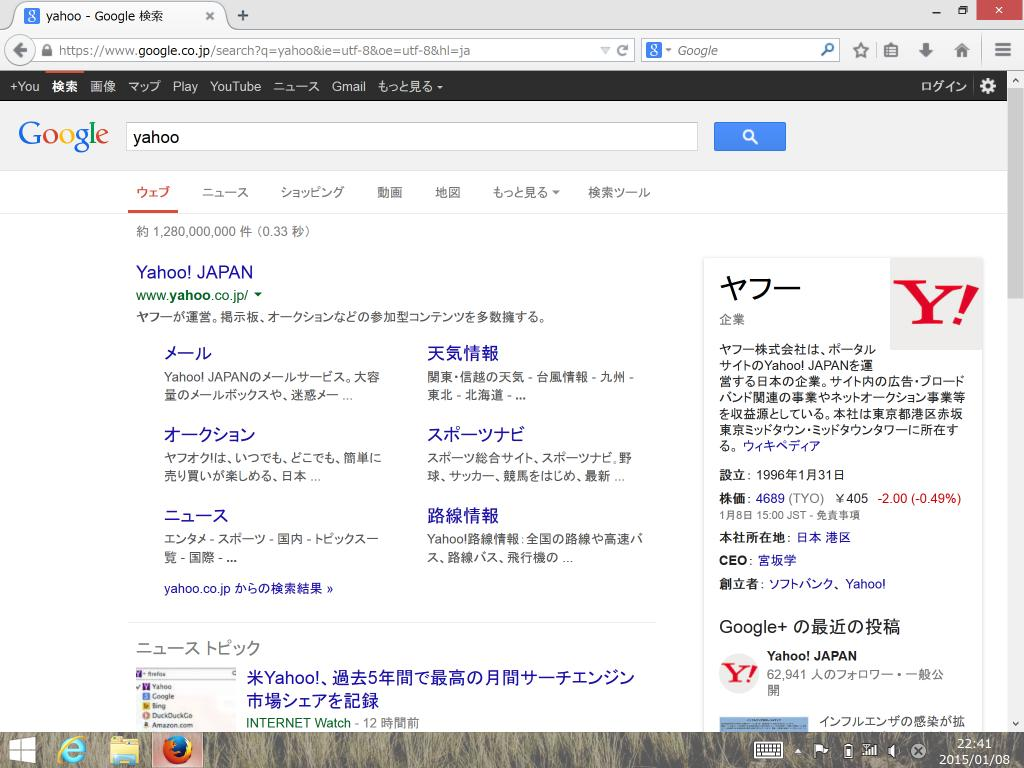
Task: Open the 天気情報 sitelink
Action: (462, 353)
